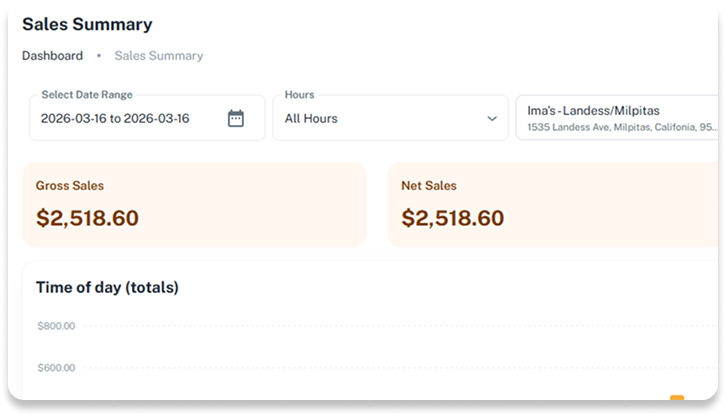Image resolution: width=726 pixels, height=416 pixels.
Task: Click the $600.00 chart axis label
Action: 56,368
